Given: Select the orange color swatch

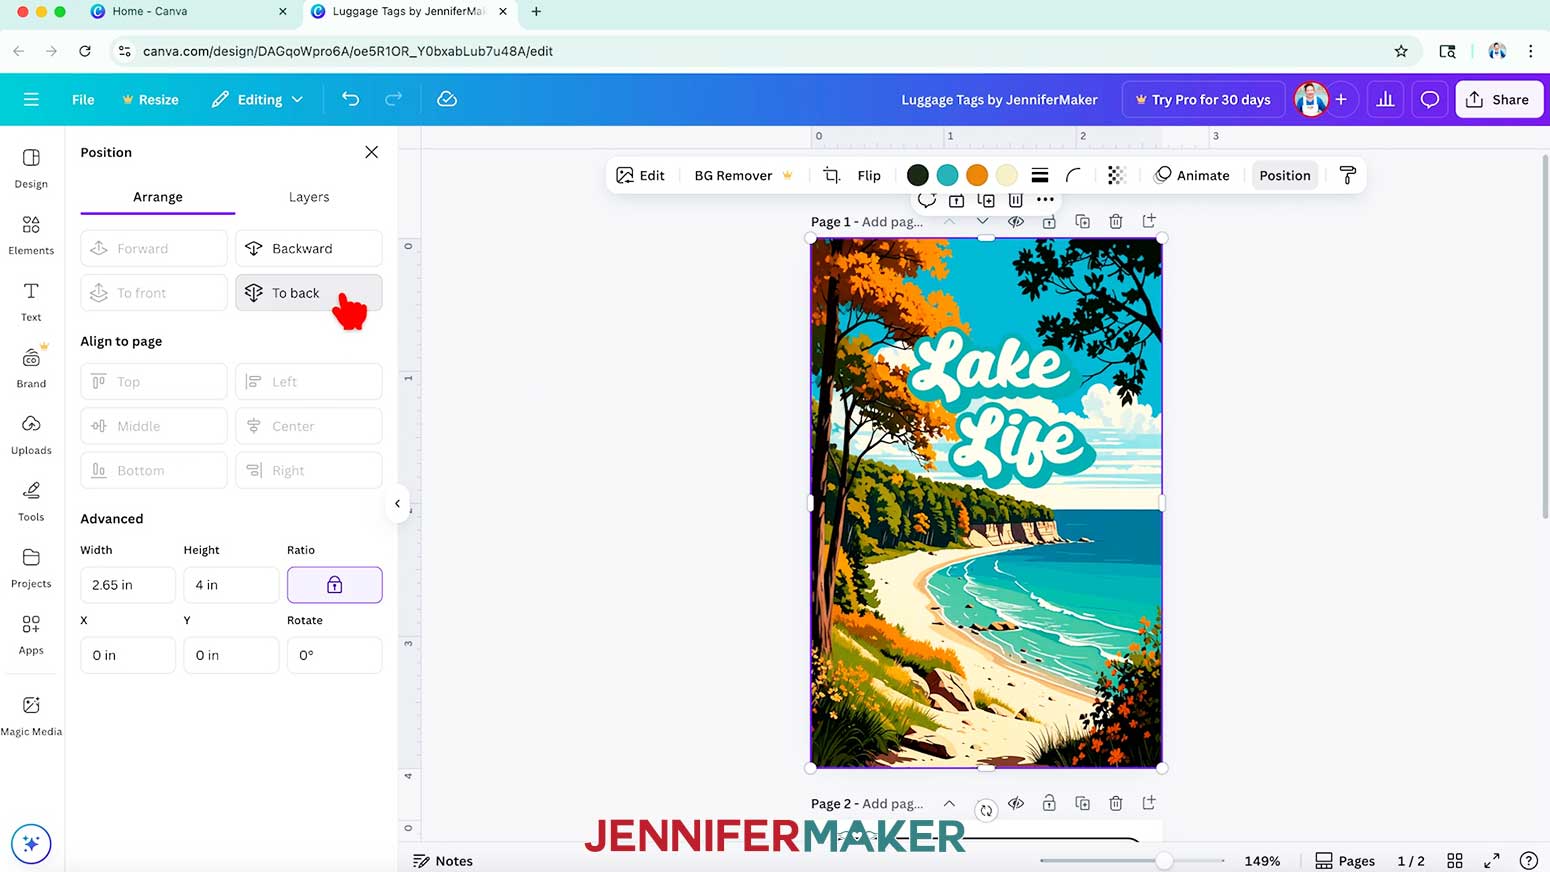Looking at the screenshot, I should (977, 175).
